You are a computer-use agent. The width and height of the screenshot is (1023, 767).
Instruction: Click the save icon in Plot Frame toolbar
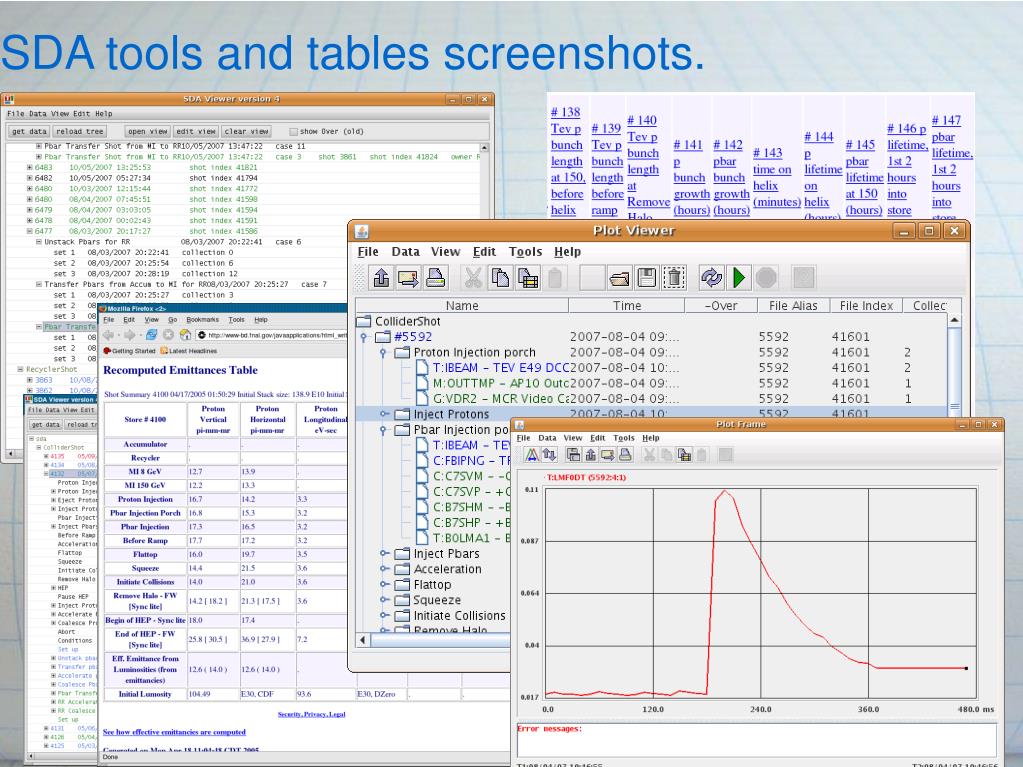(573, 455)
